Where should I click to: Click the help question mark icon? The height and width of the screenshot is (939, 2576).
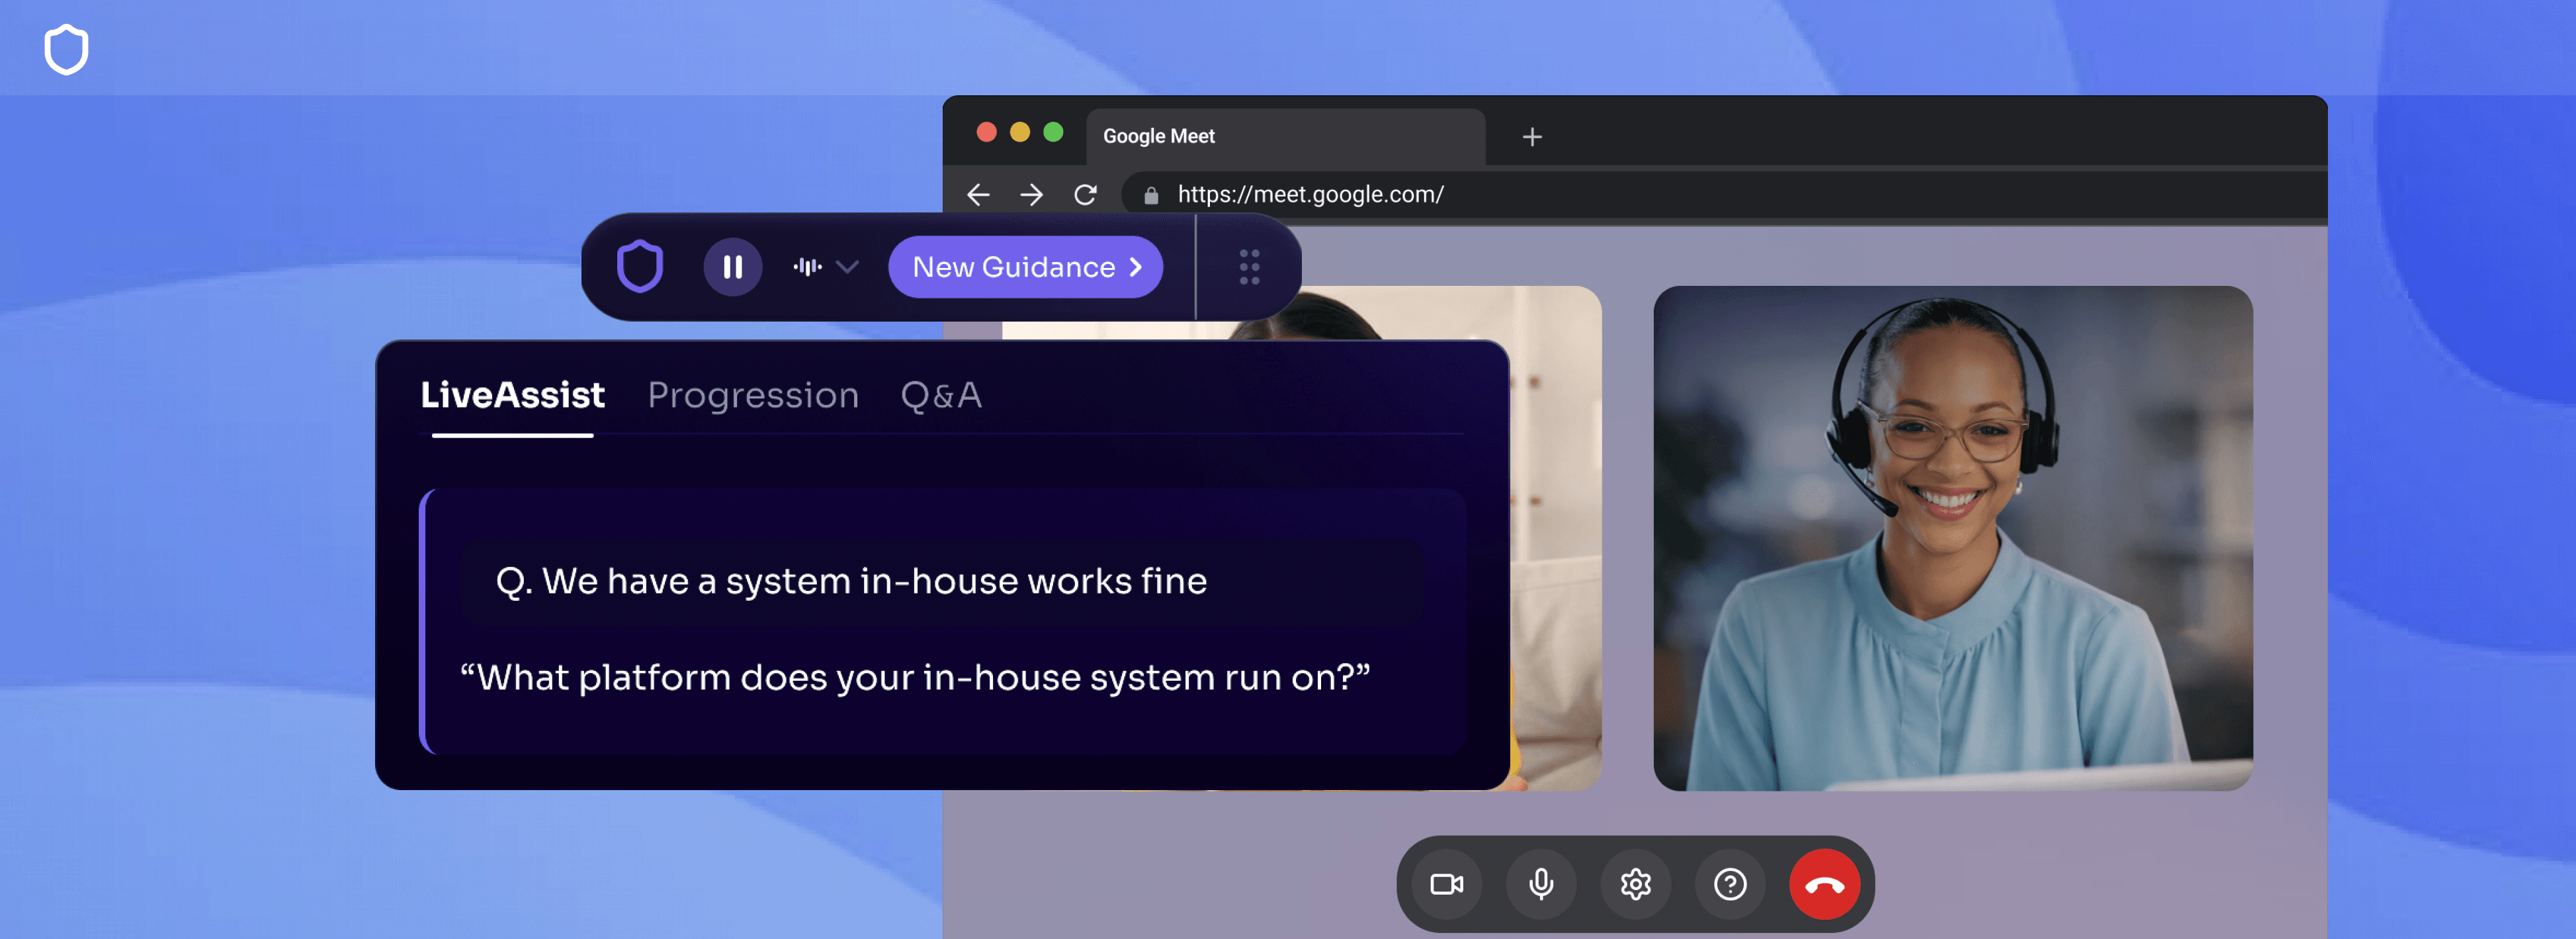(1730, 884)
